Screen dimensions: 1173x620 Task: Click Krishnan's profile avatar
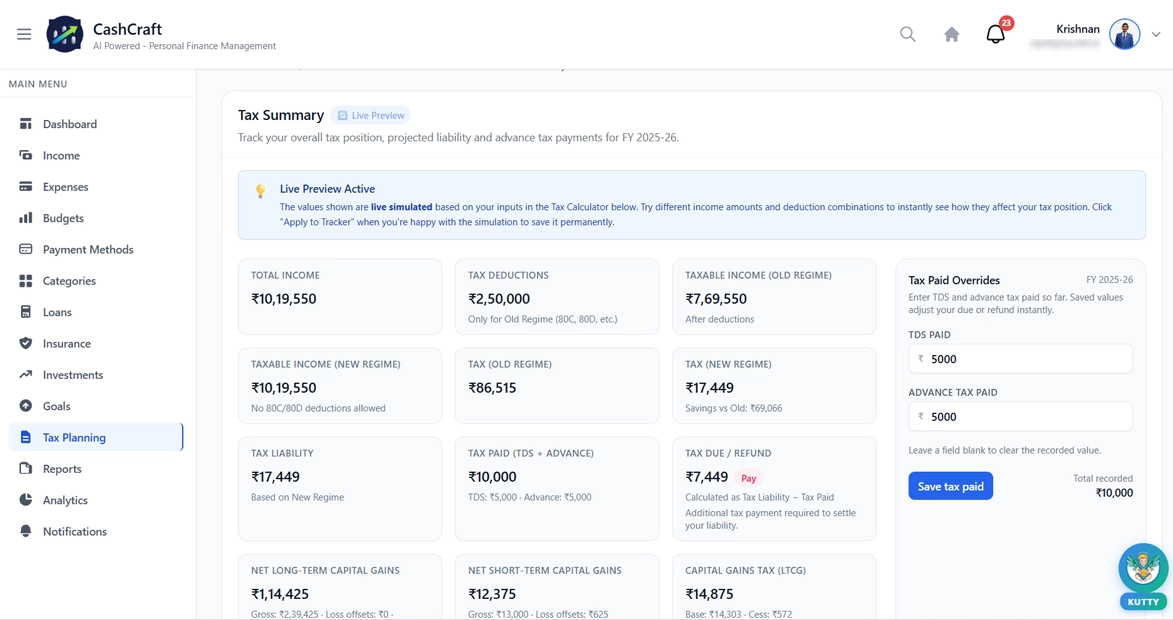coord(1124,34)
